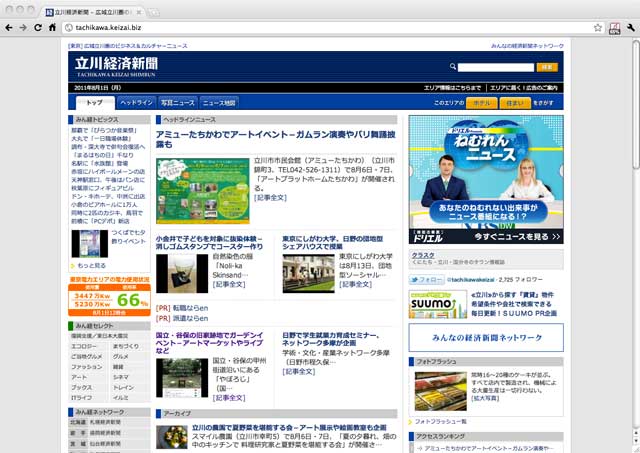
Task: Open a new browser tab
Action: [154, 13]
